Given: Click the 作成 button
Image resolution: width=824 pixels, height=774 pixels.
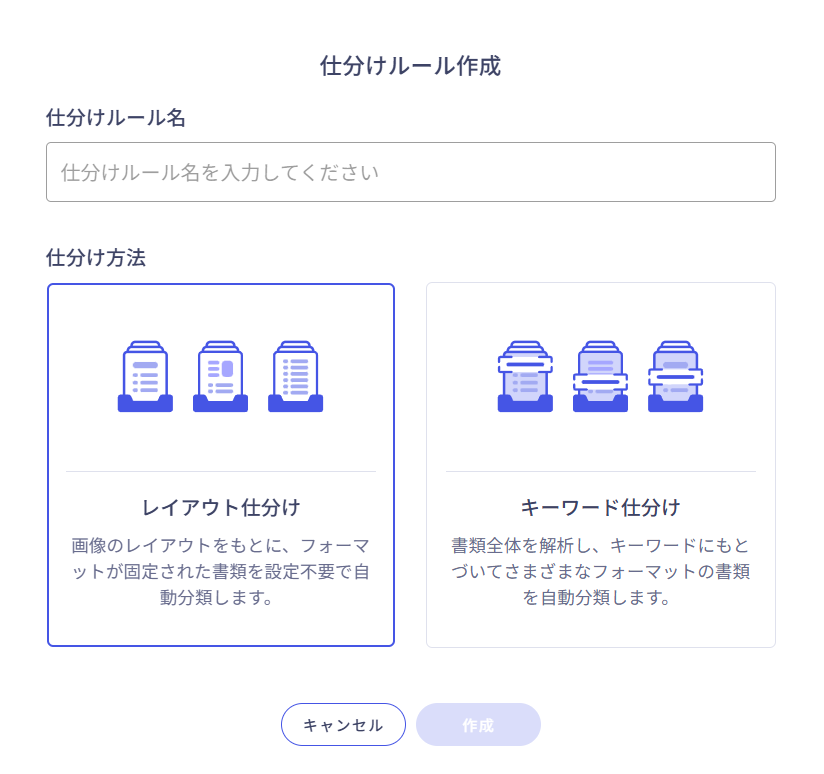Looking at the screenshot, I should click(x=478, y=724).
